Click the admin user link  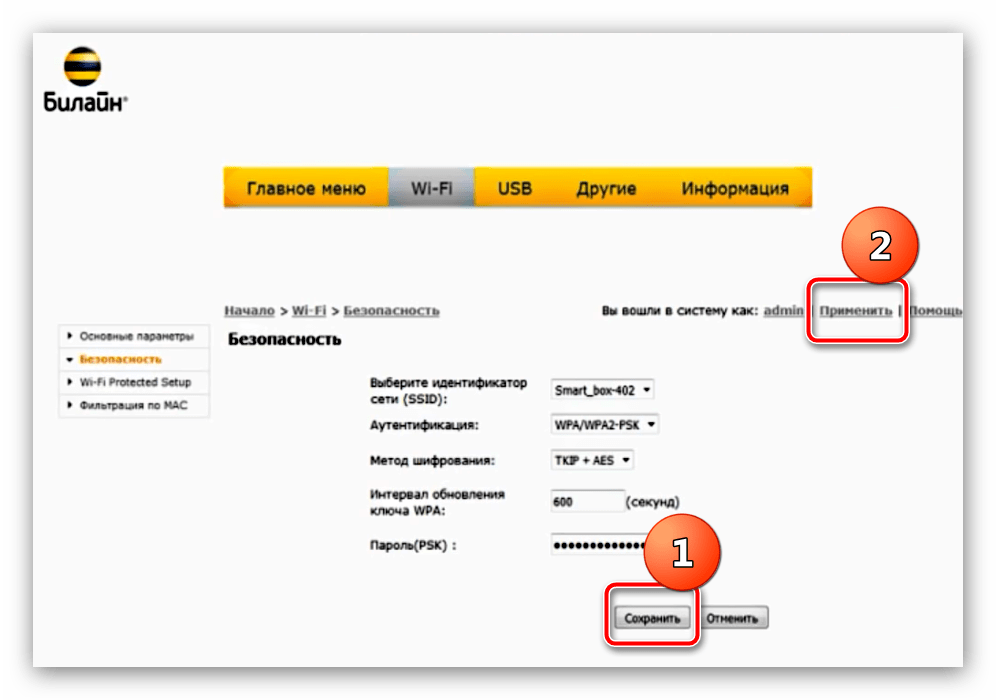783,311
